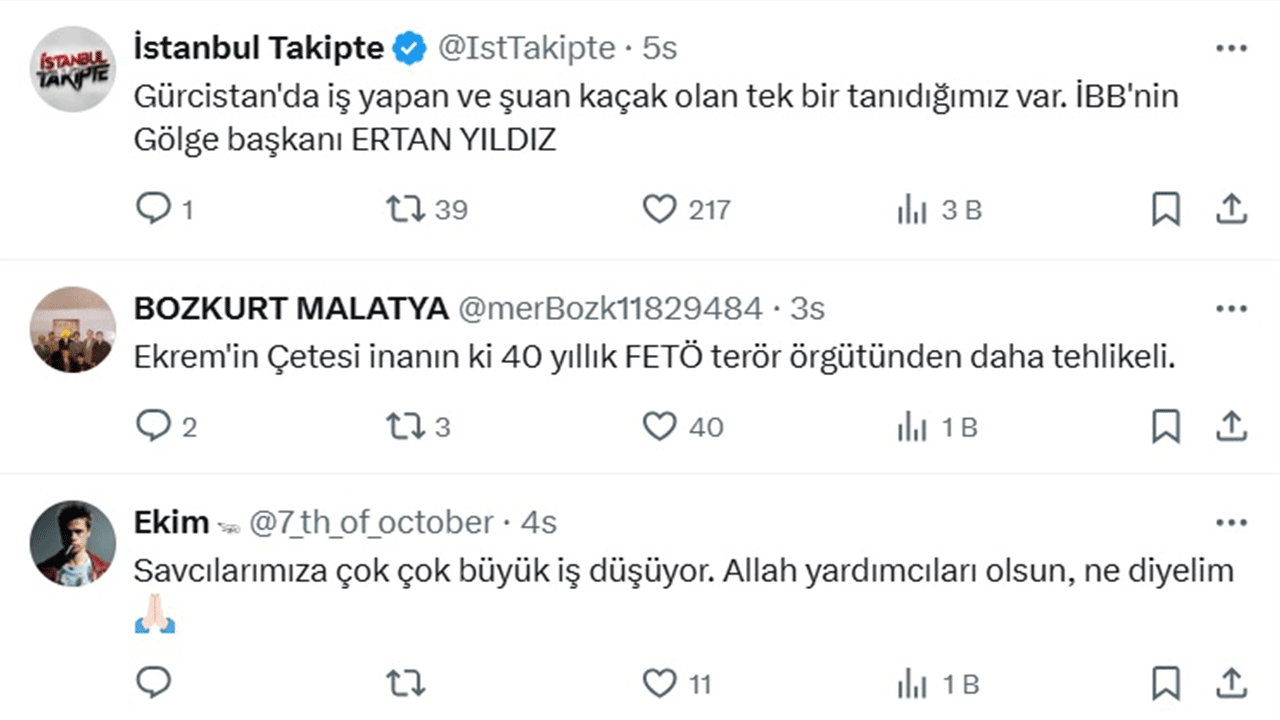Viewport: 1280px width, 720px height.
Task: Bookmark BOZKURT MALATYA's tweet
Action: click(1166, 426)
